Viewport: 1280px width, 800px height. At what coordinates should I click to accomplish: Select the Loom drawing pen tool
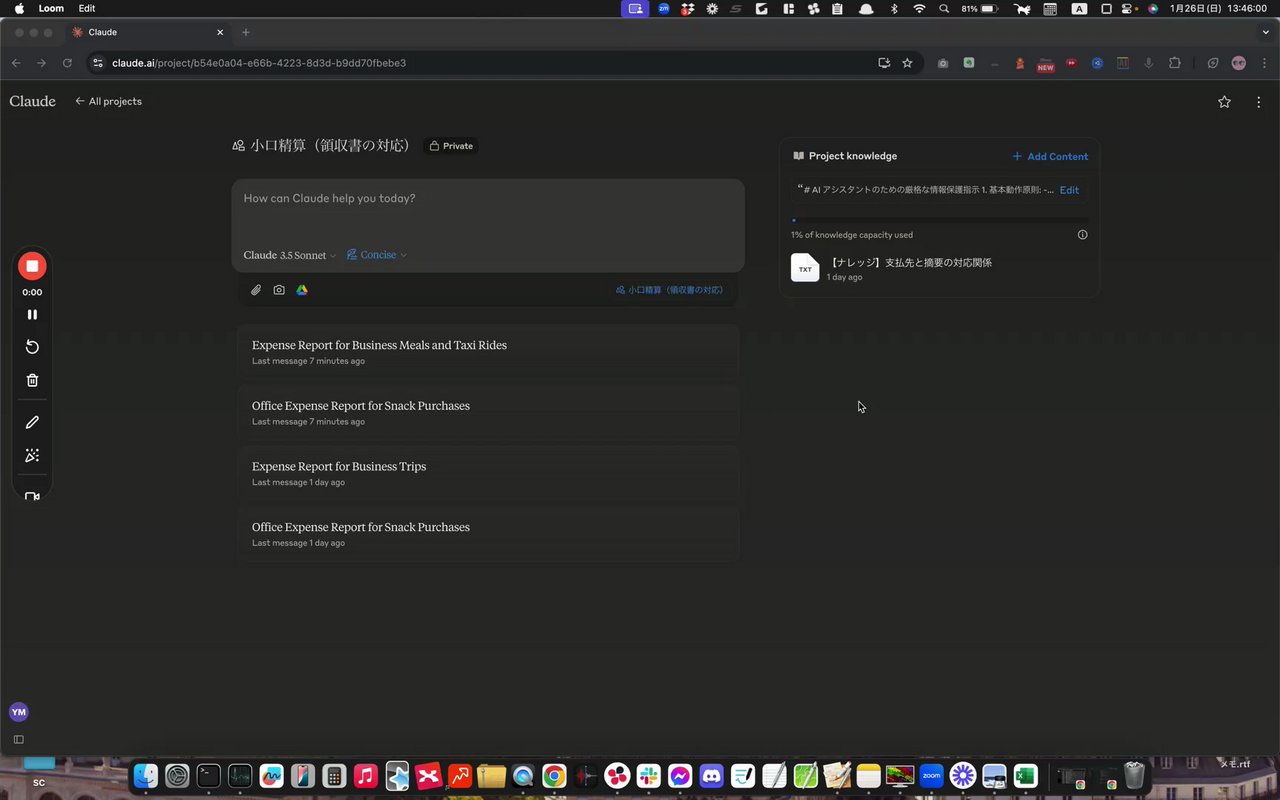point(32,423)
